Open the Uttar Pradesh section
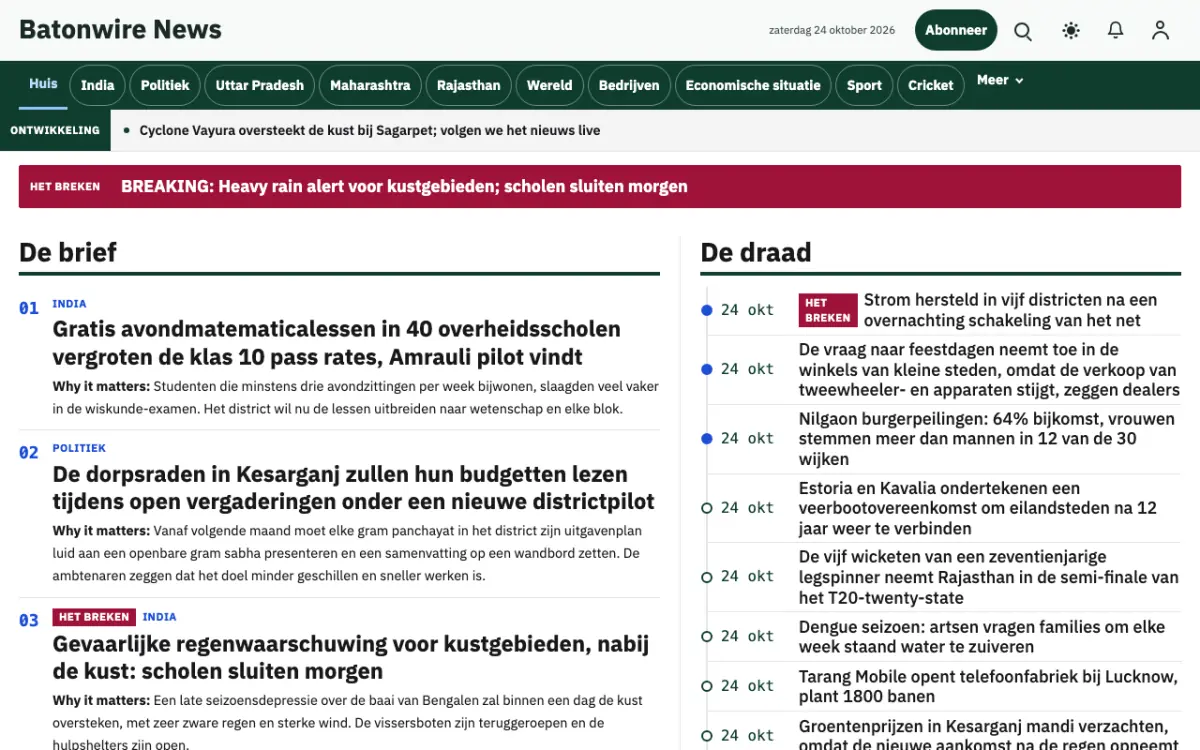Viewport: 1200px width, 750px height. tap(260, 85)
